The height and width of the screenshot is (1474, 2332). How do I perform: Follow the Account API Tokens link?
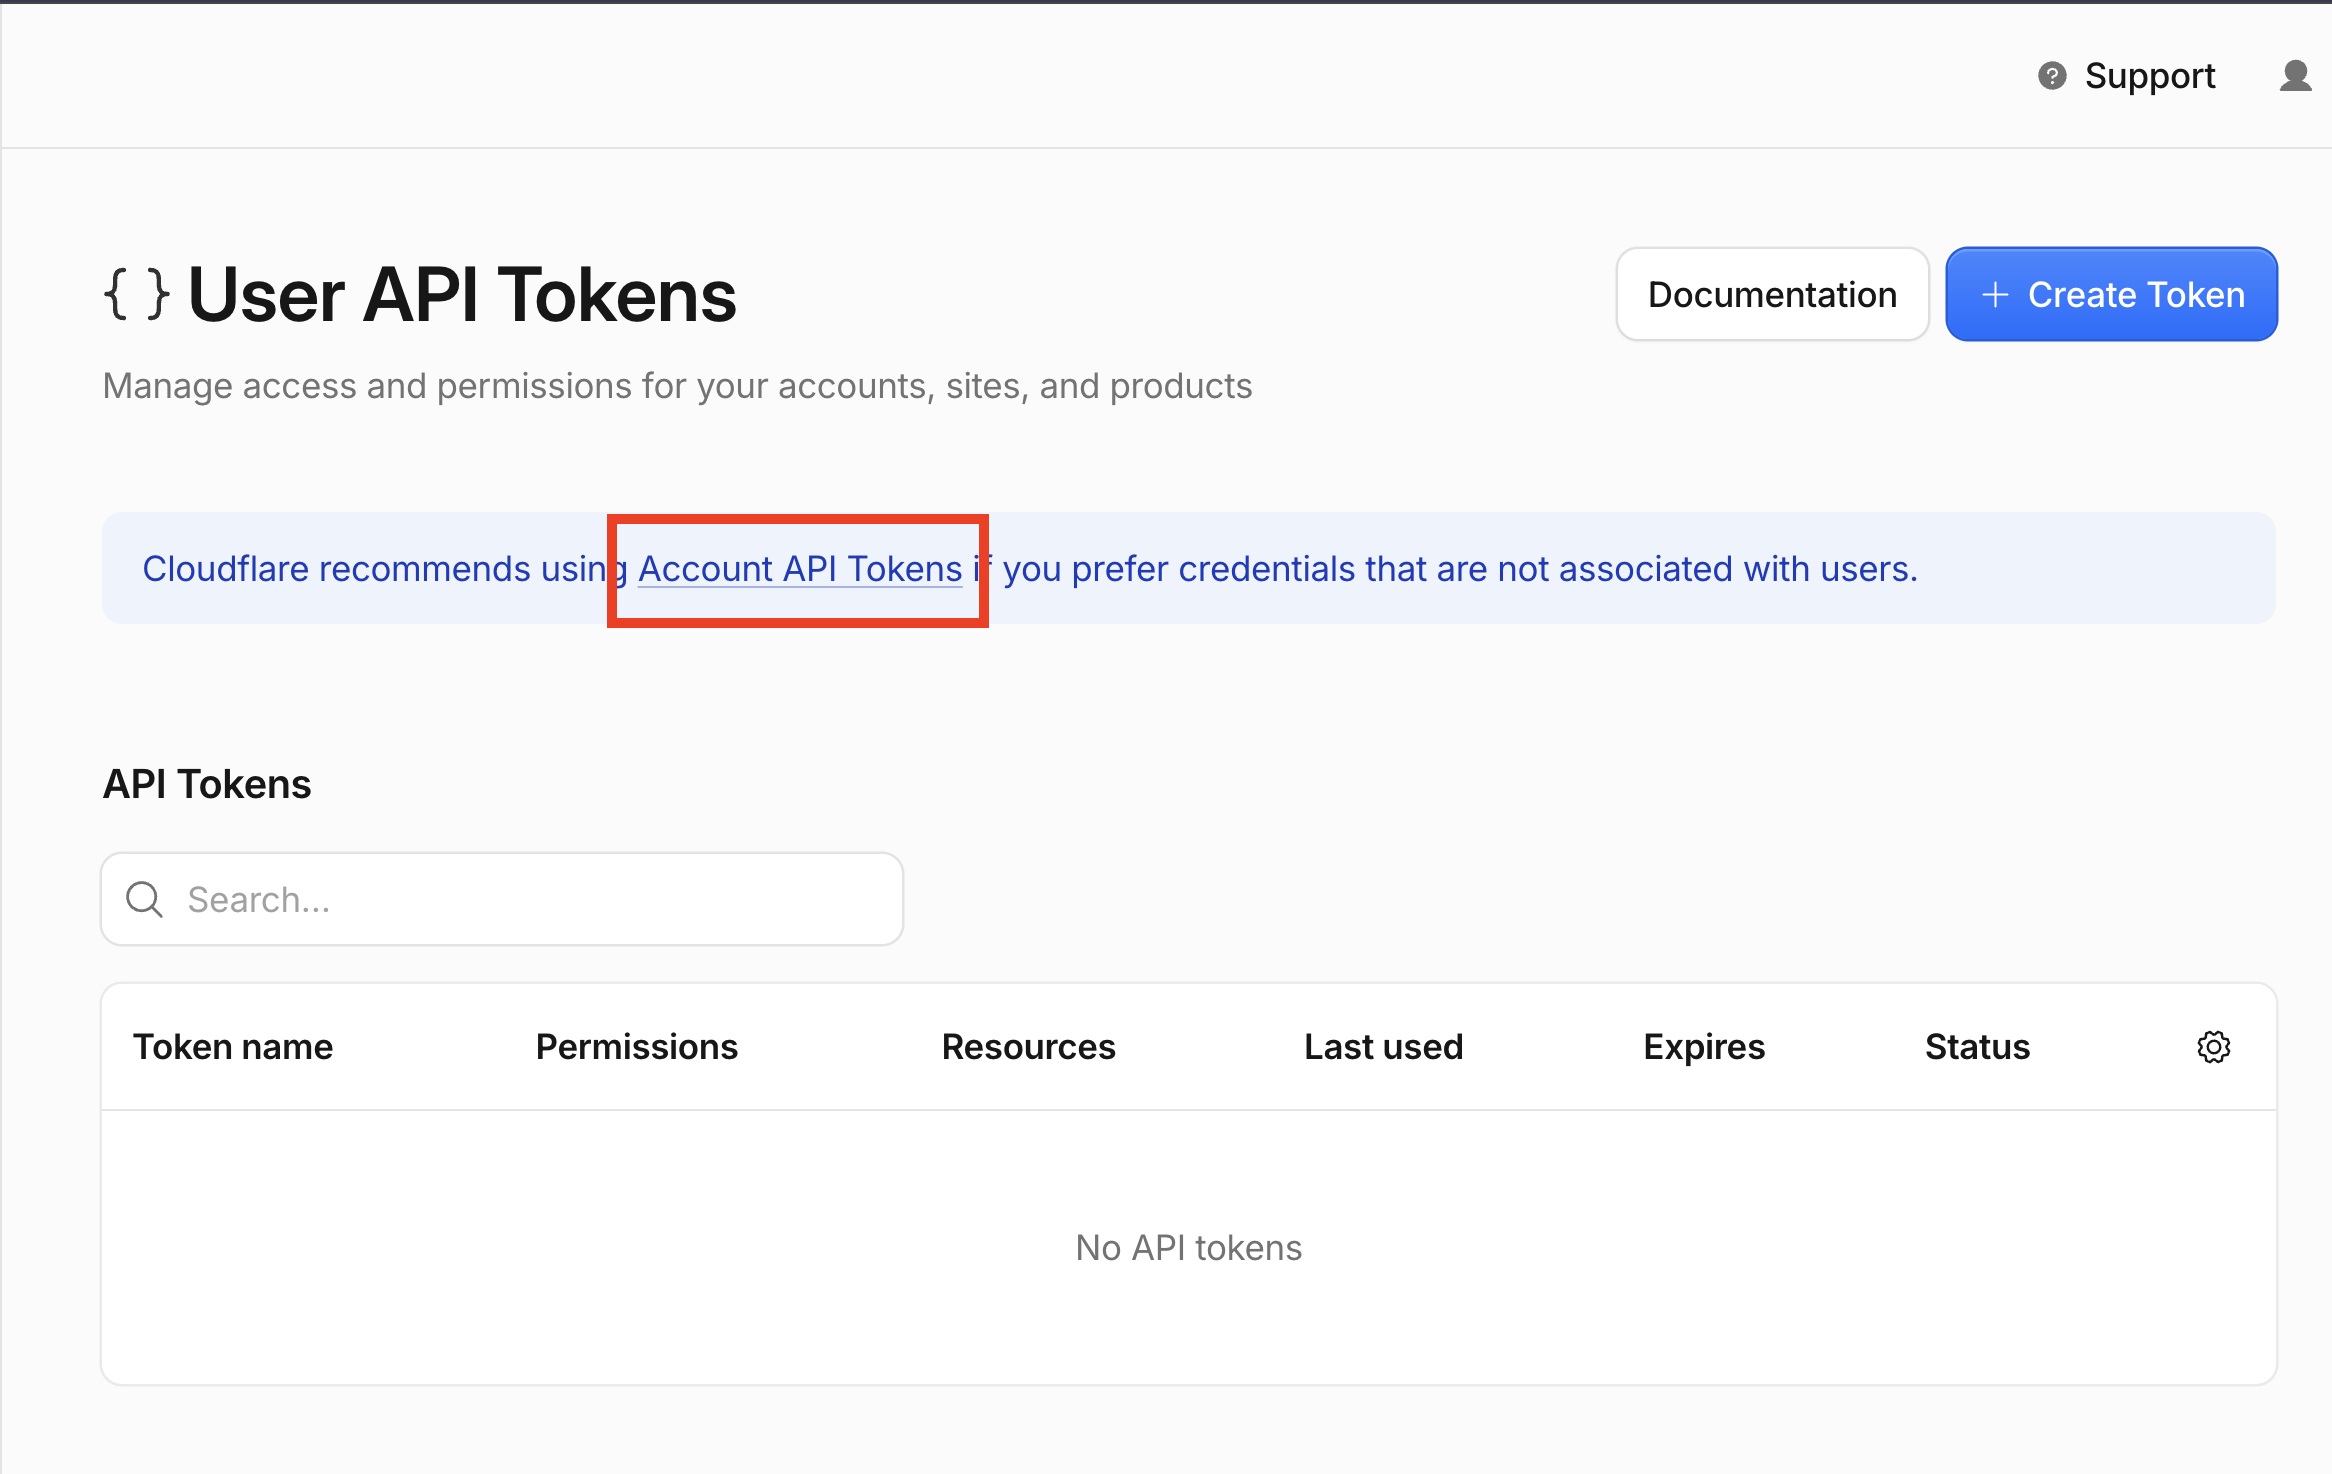(x=800, y=569)
